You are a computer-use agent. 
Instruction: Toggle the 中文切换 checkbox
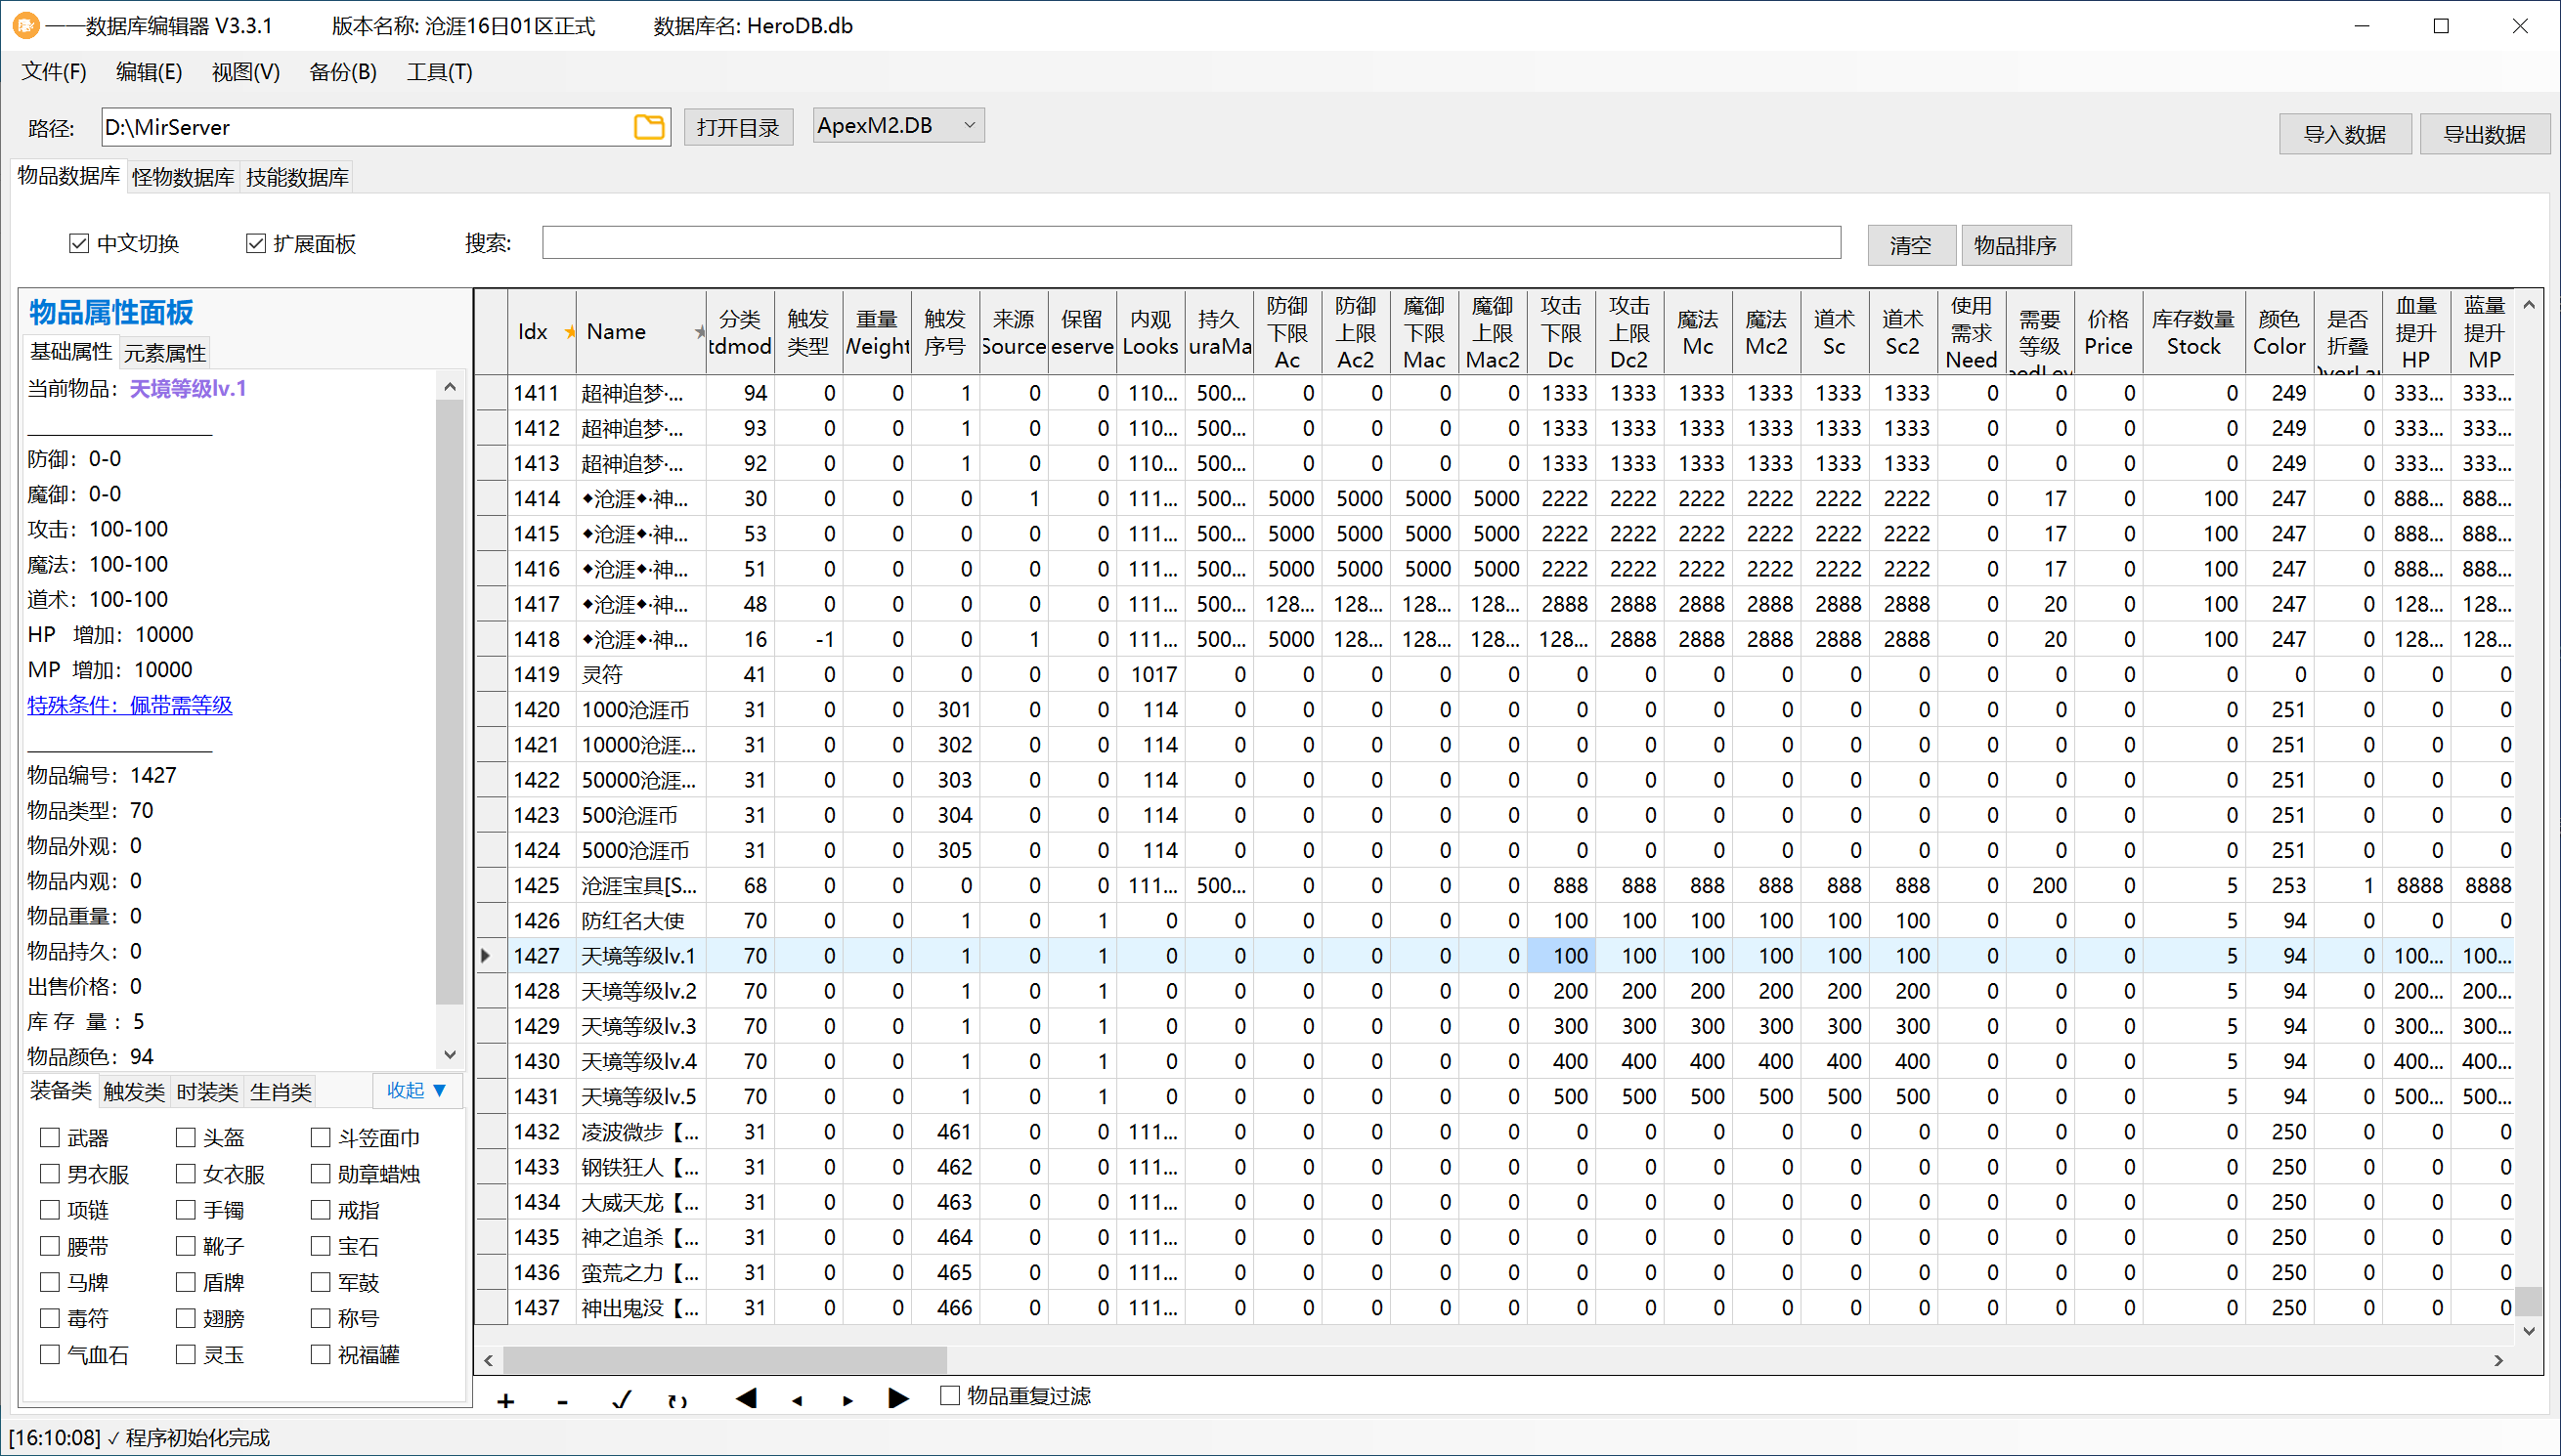point(79,243)
